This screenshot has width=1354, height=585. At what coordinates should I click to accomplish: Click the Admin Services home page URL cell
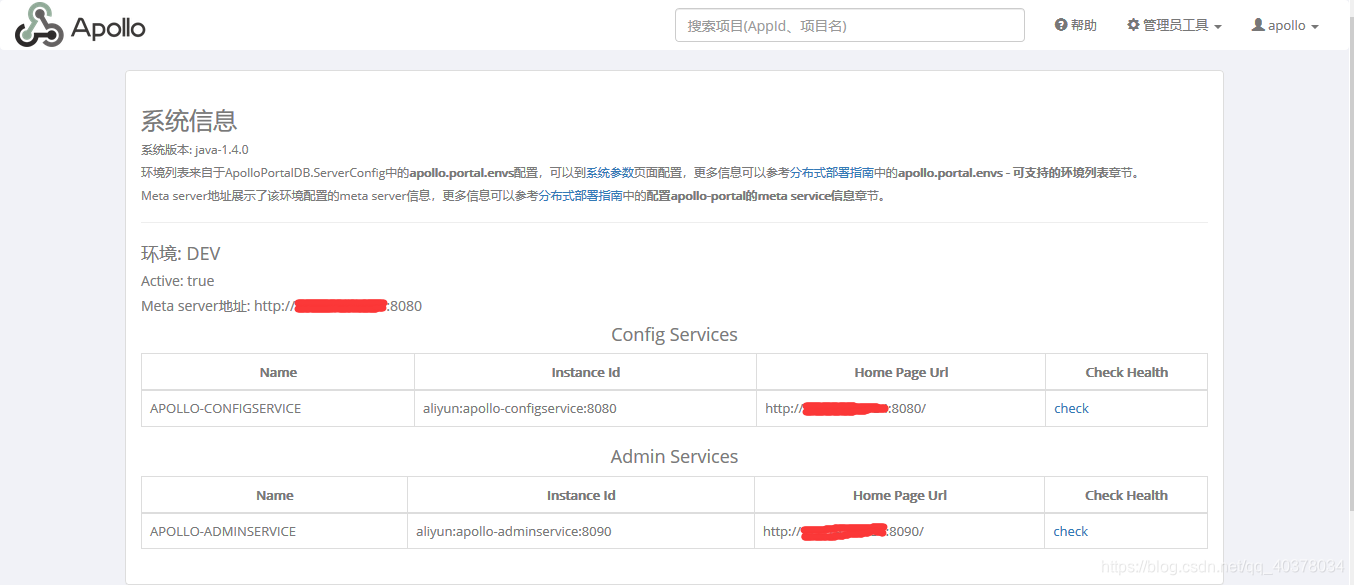pyautogui.click(x=899, y=531)
